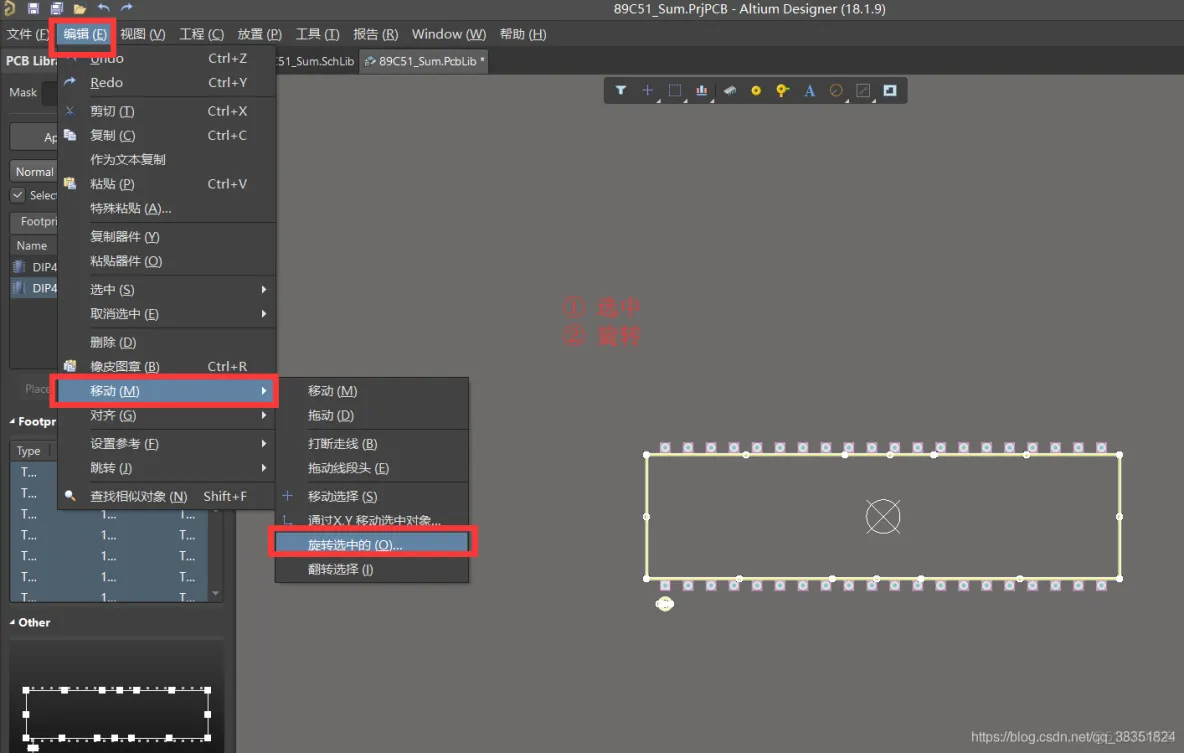Choose 作为文本复制 menu item
Screen dimensions: 1184x753
coord(166,159)
